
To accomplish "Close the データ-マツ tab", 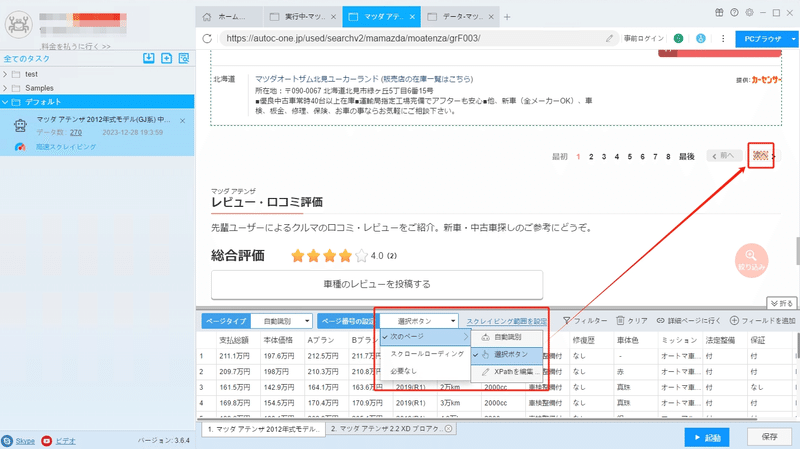I will (x=491, y=17).
